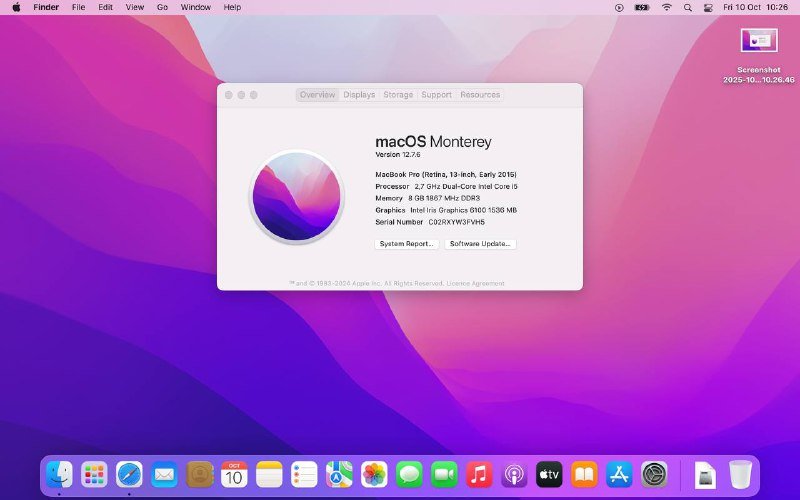Switch to the Resources tab
This screenshot has width=800, height=500.
[480, 95]
